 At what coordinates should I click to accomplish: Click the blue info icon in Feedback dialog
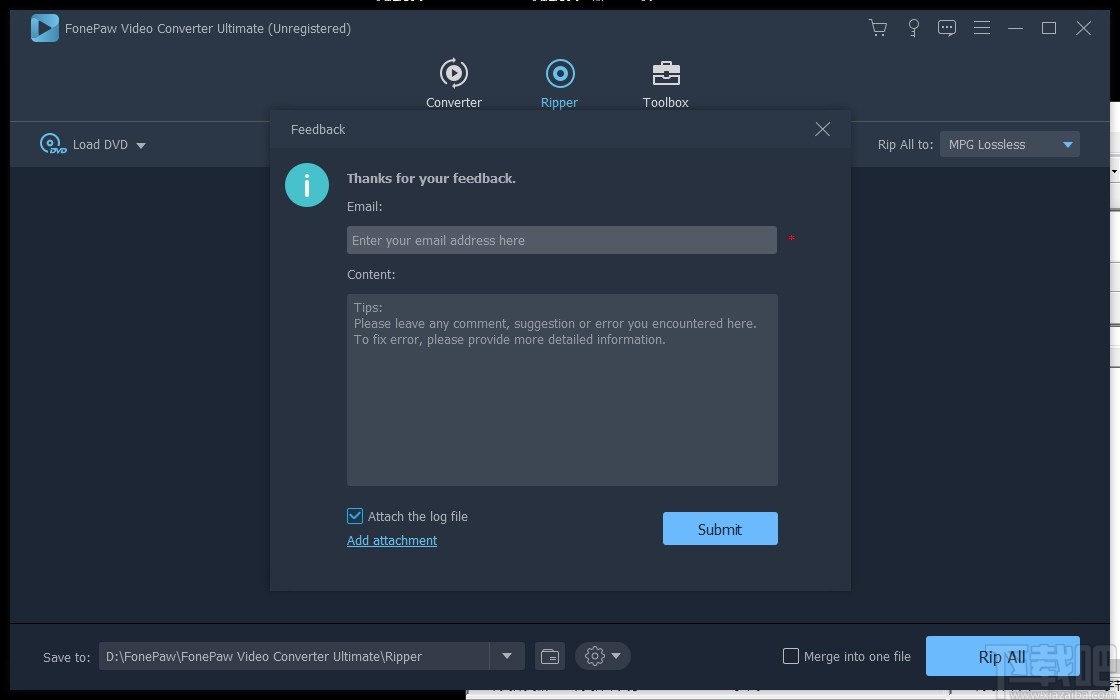307,185
